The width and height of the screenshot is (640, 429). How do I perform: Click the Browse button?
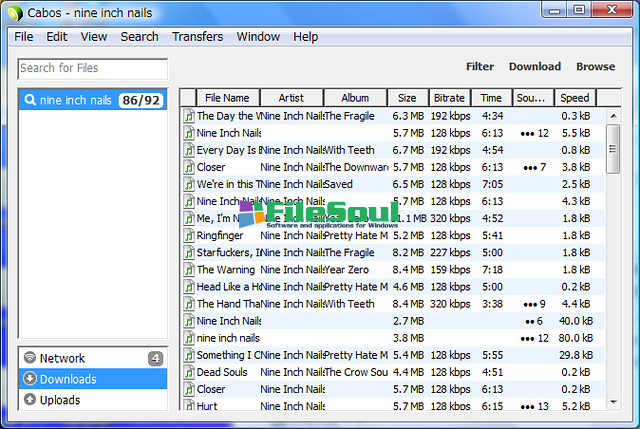[595, 67]
